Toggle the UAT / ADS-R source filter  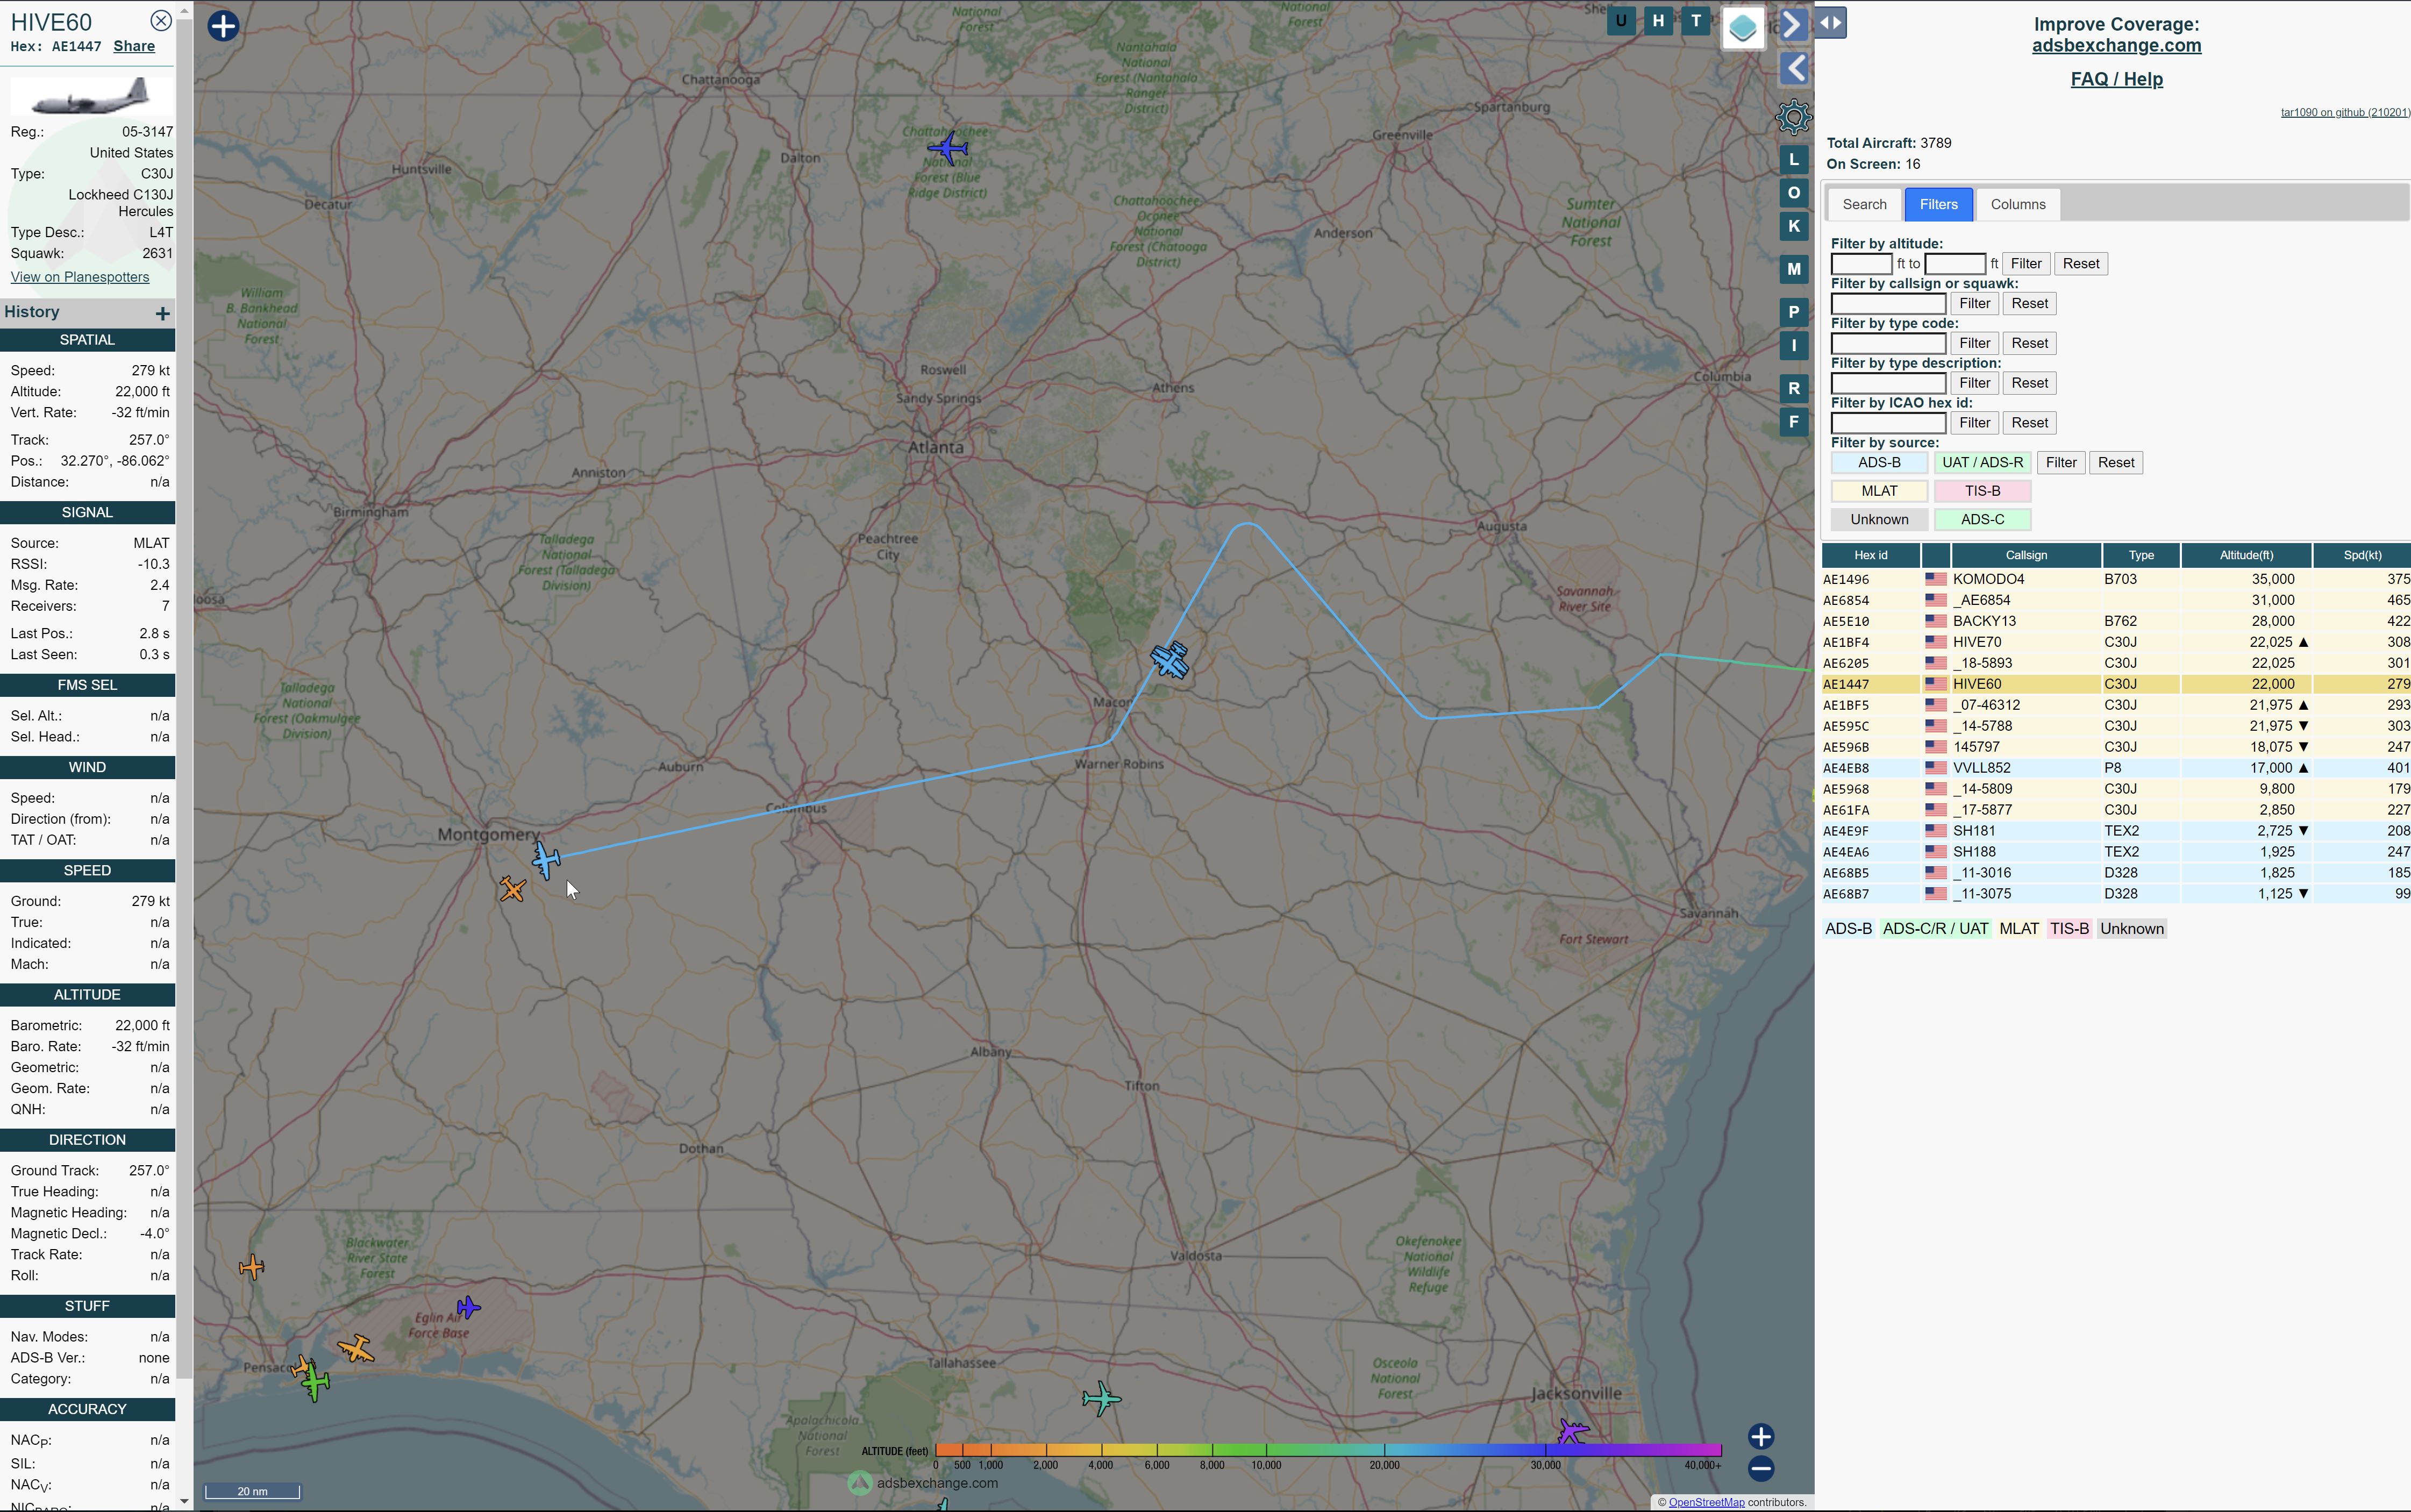point(1982,463)
